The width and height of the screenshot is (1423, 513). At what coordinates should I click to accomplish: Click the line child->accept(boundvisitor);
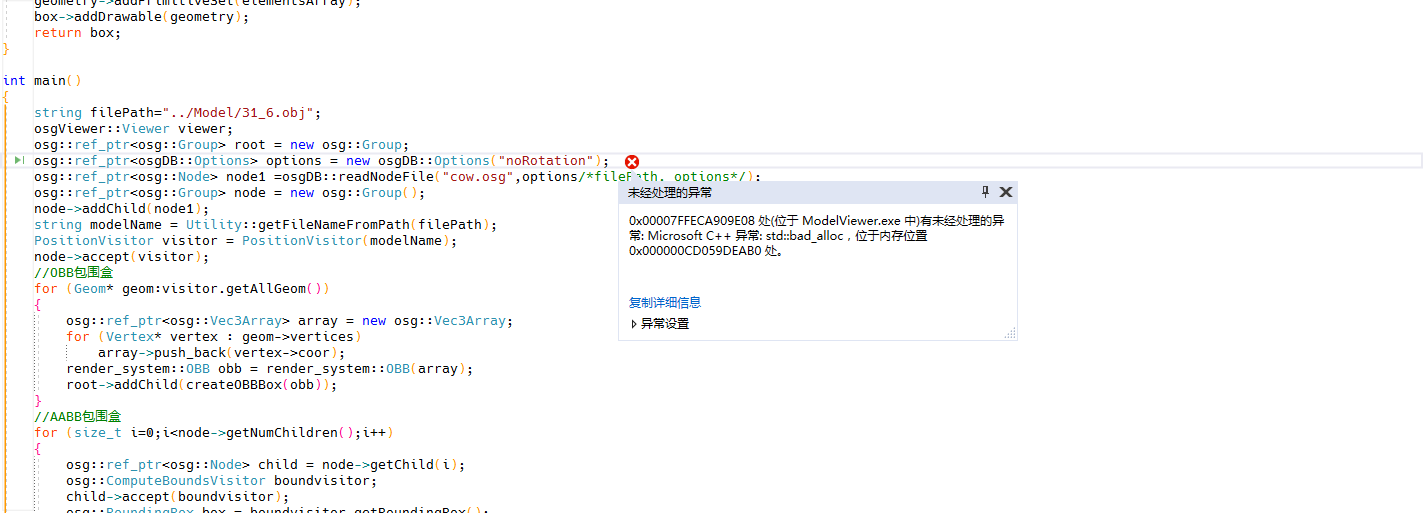click(178, 496)
